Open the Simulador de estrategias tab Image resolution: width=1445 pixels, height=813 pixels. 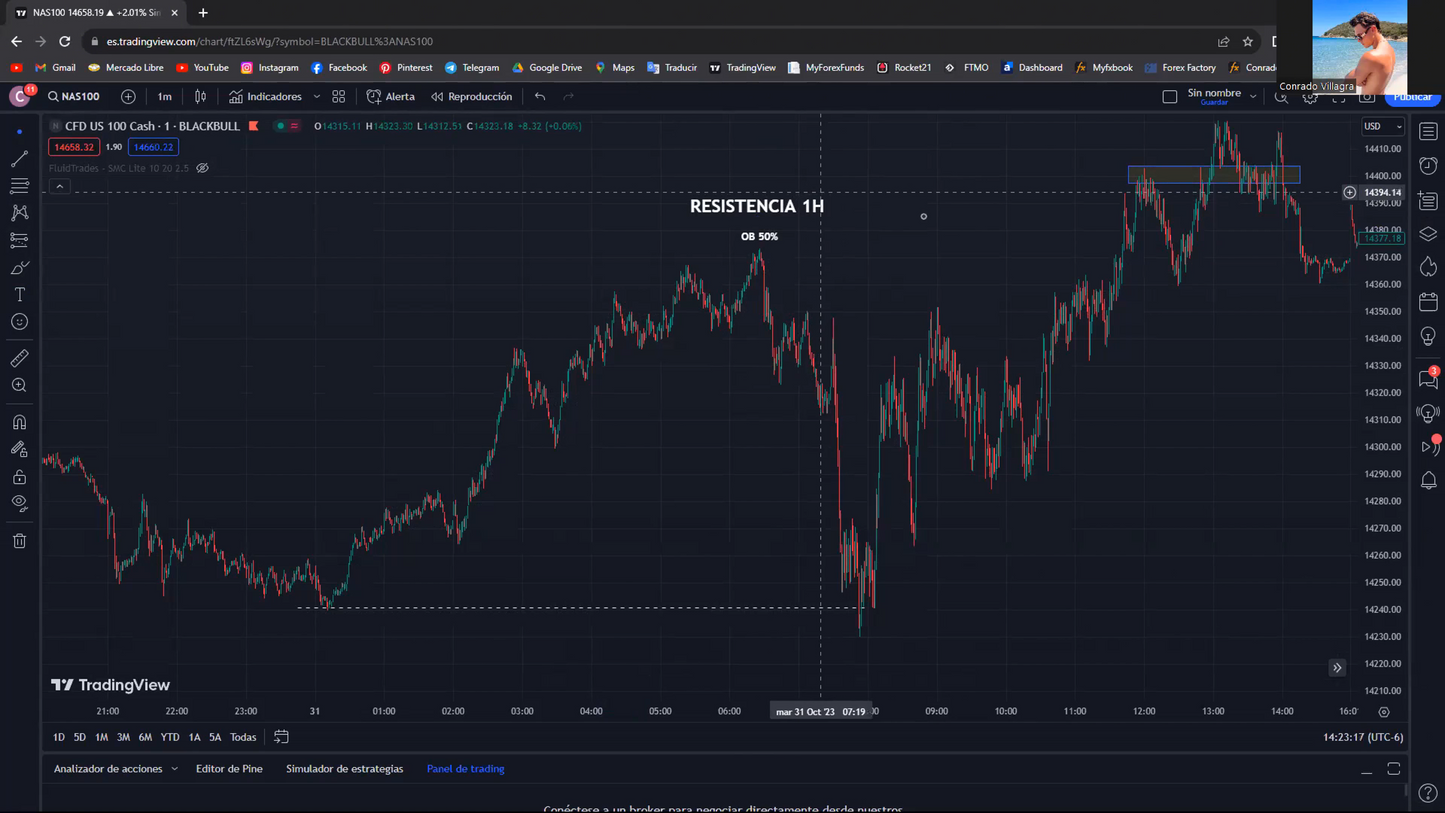(x=344, y=769)
